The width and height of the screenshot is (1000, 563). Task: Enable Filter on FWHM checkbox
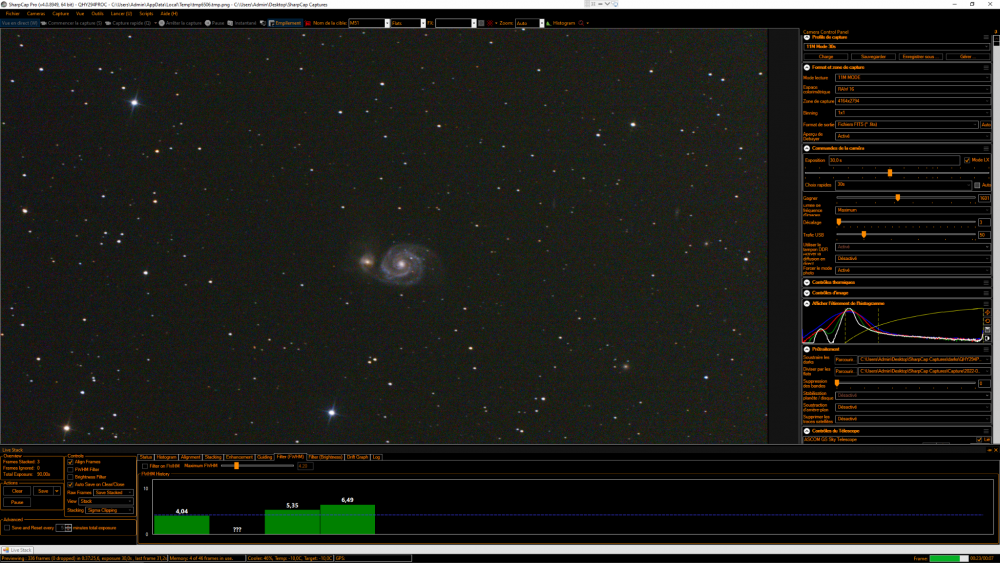point(145,466)
